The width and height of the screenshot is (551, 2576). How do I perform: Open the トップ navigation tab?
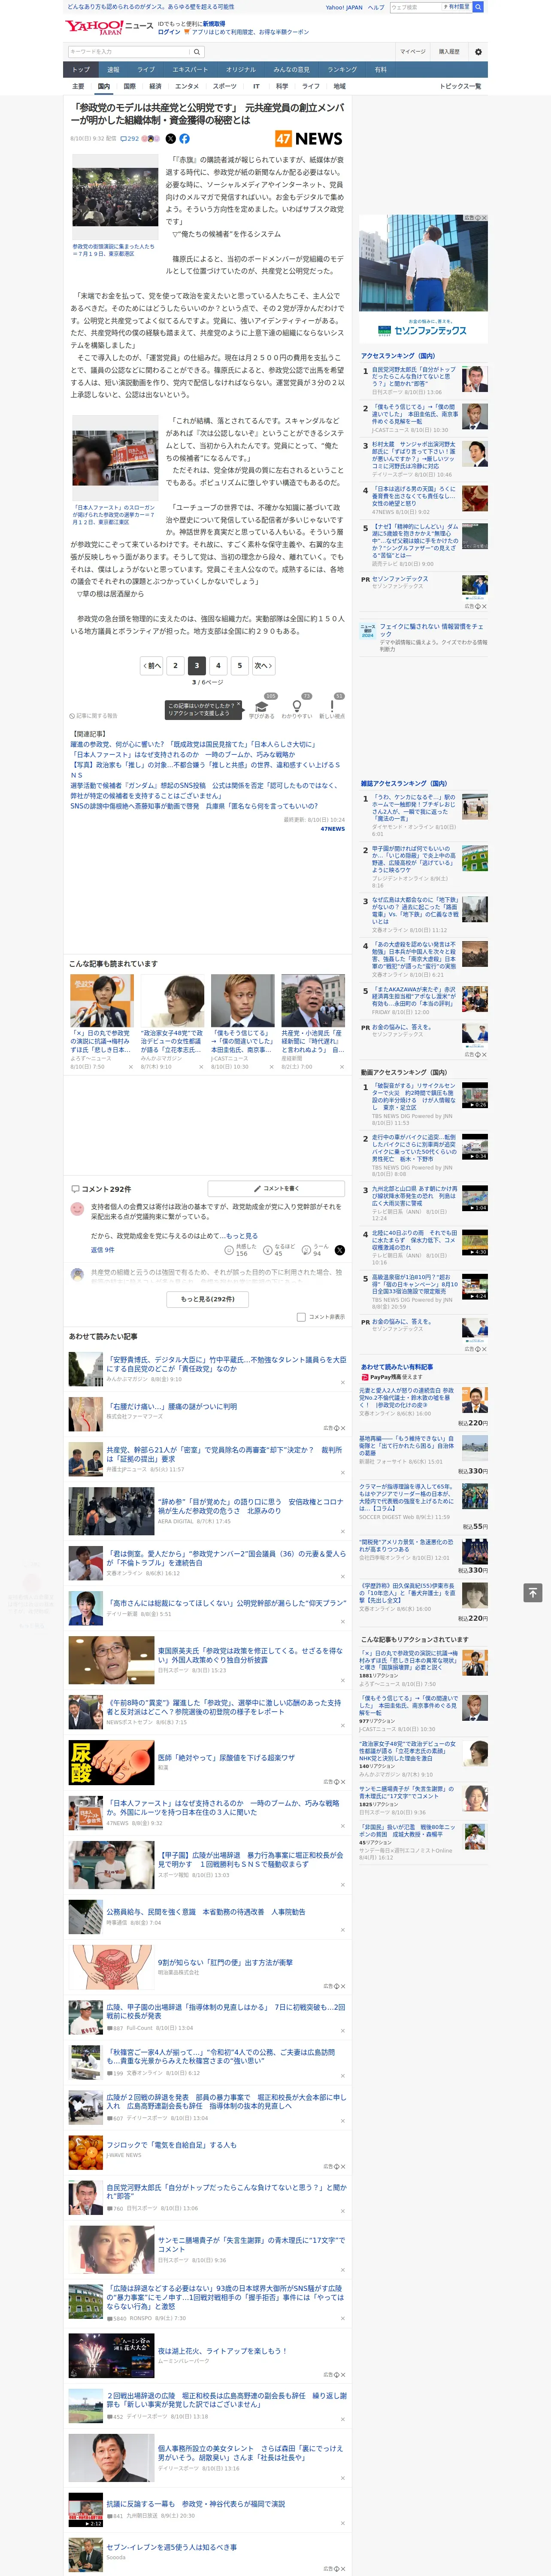(x=81, y=70)
